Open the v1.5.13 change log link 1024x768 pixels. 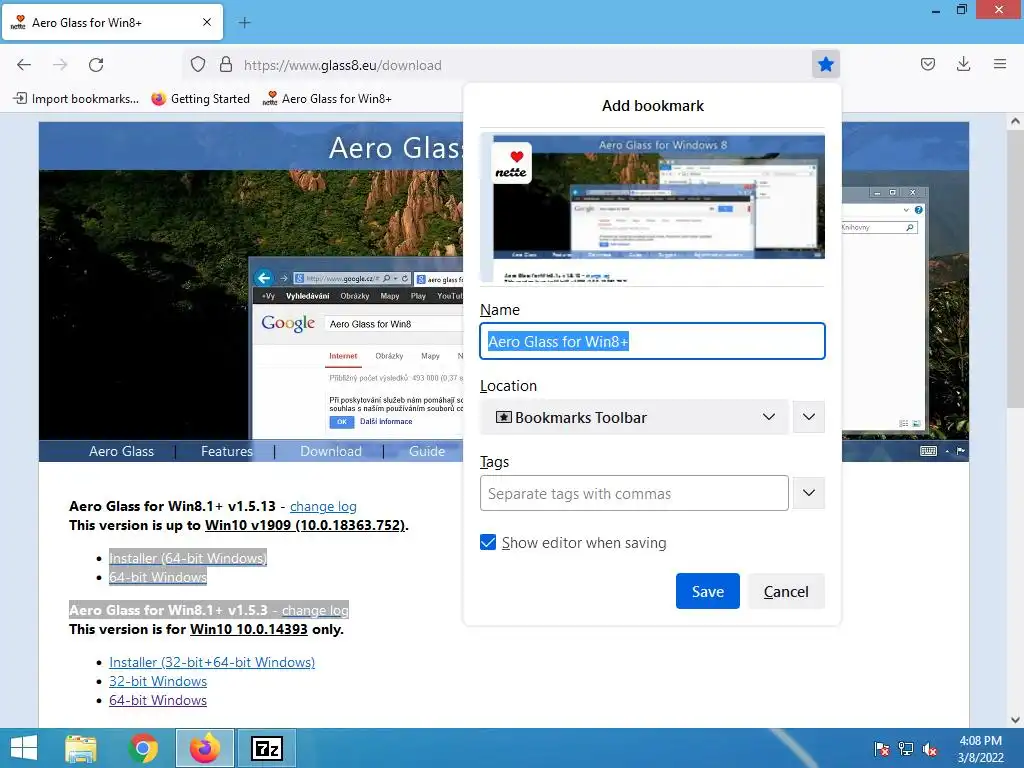[323, 506]
